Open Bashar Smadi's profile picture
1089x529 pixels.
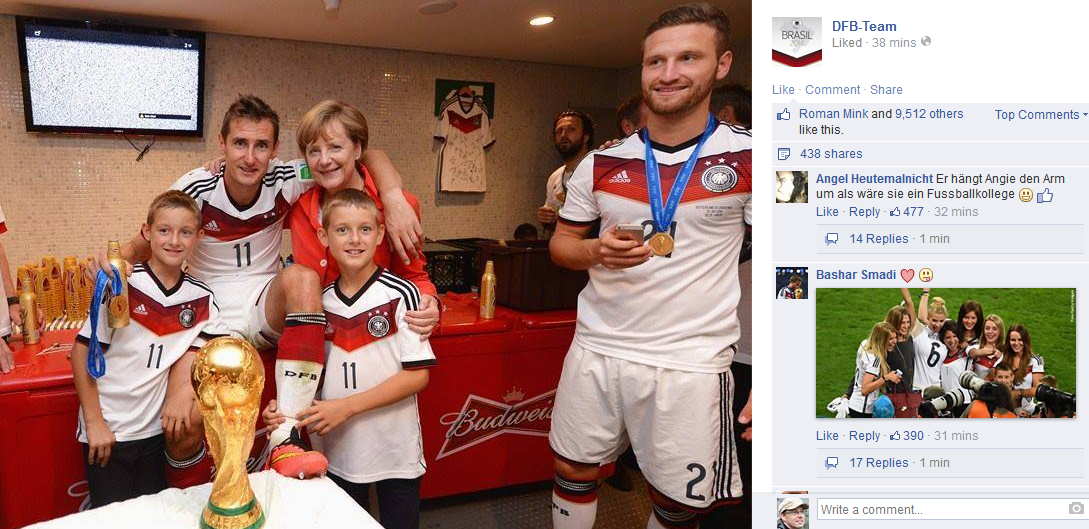coord(792,283)
